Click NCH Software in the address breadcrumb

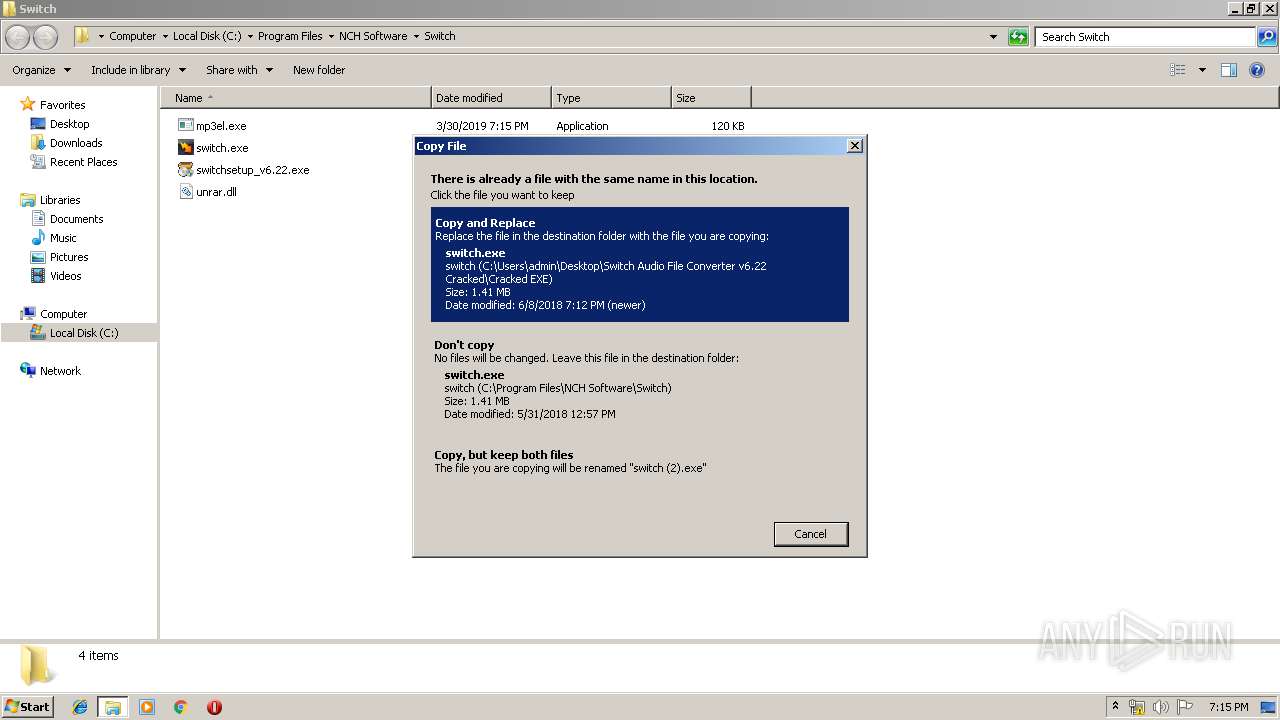pos(373,36)
